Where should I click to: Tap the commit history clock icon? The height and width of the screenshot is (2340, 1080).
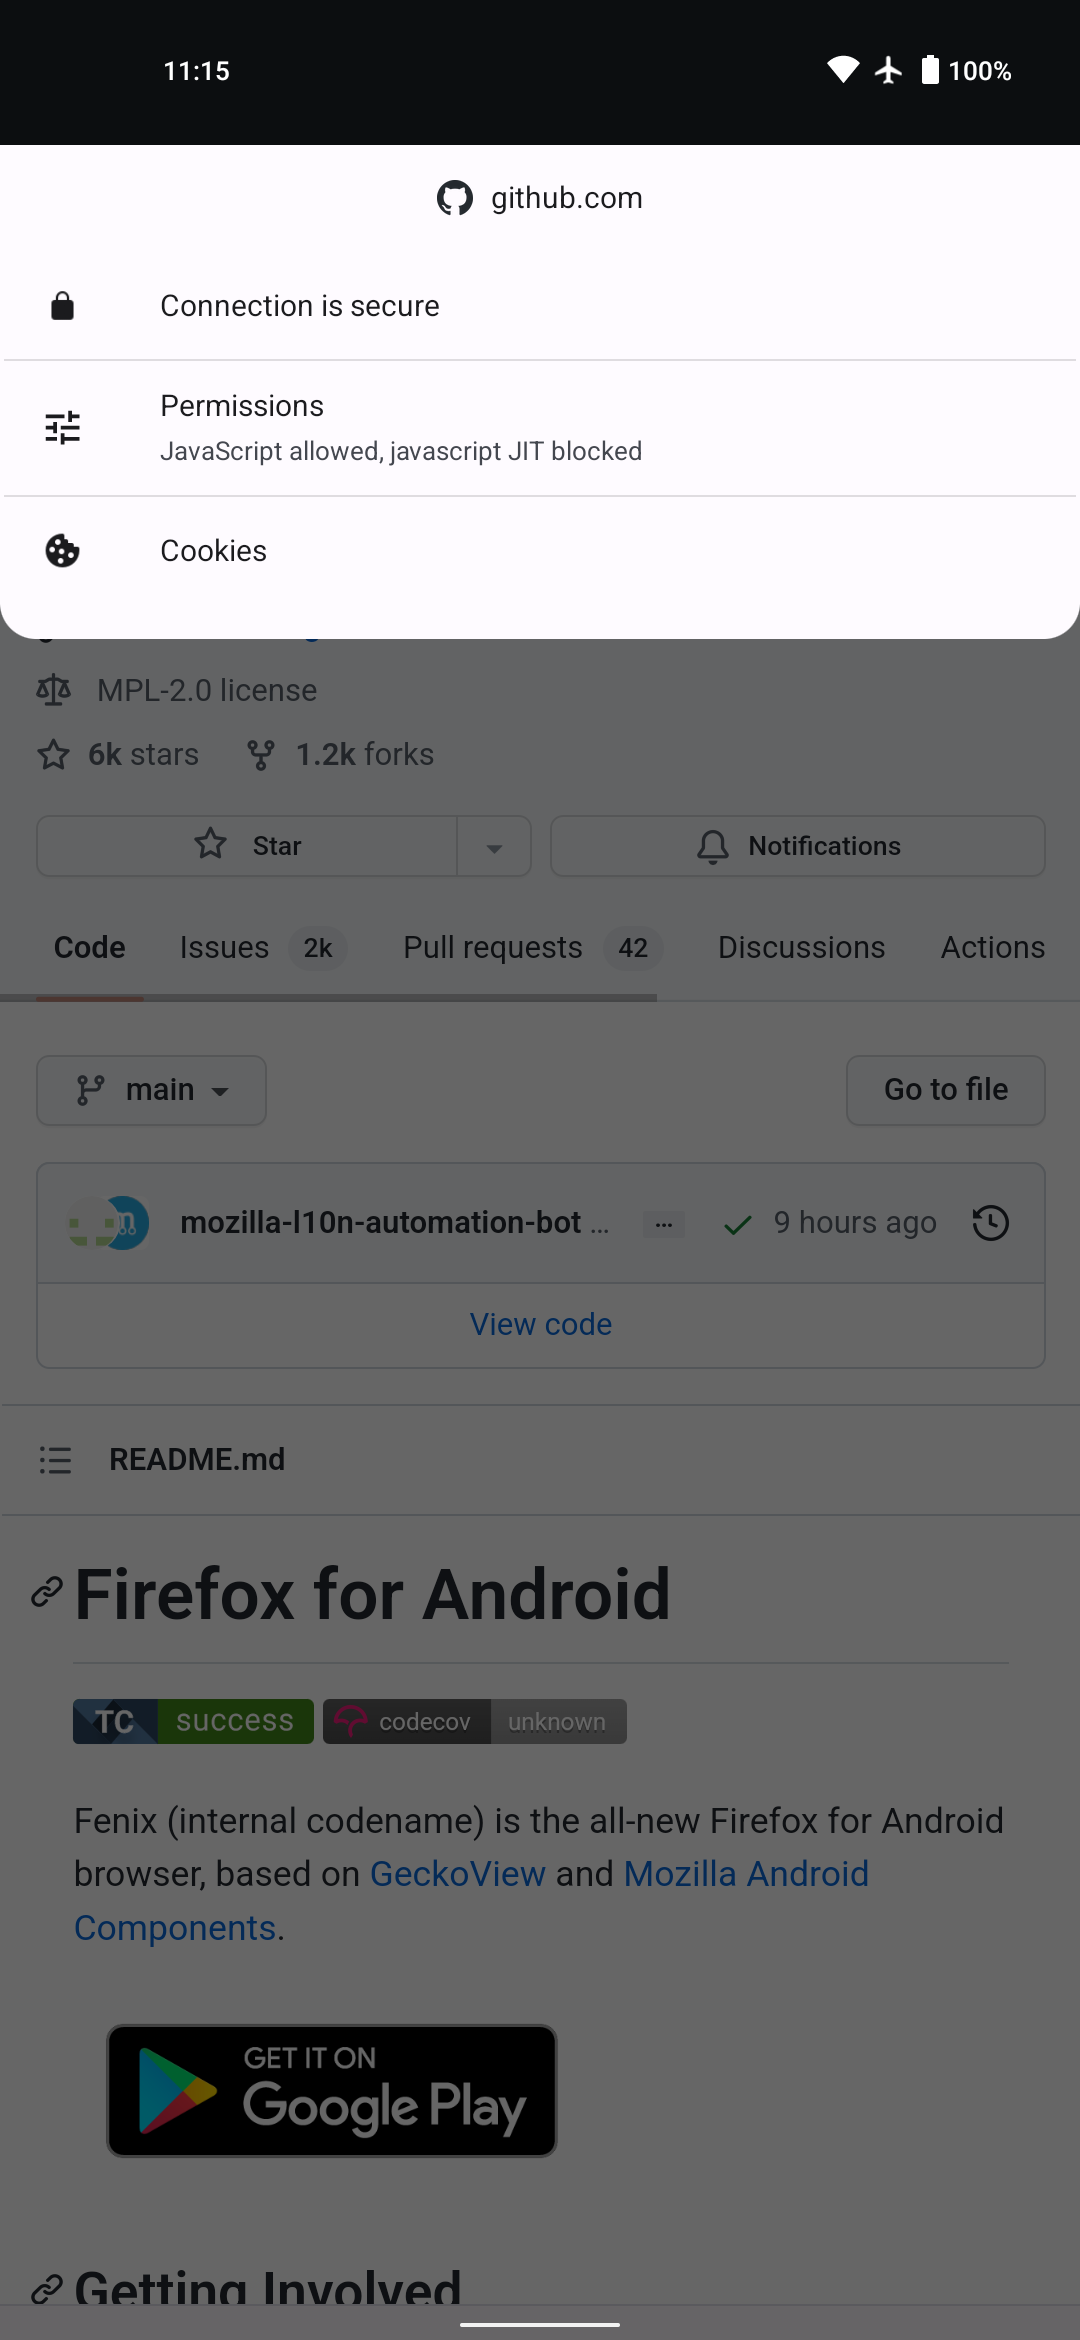[x=990, y=1222]
